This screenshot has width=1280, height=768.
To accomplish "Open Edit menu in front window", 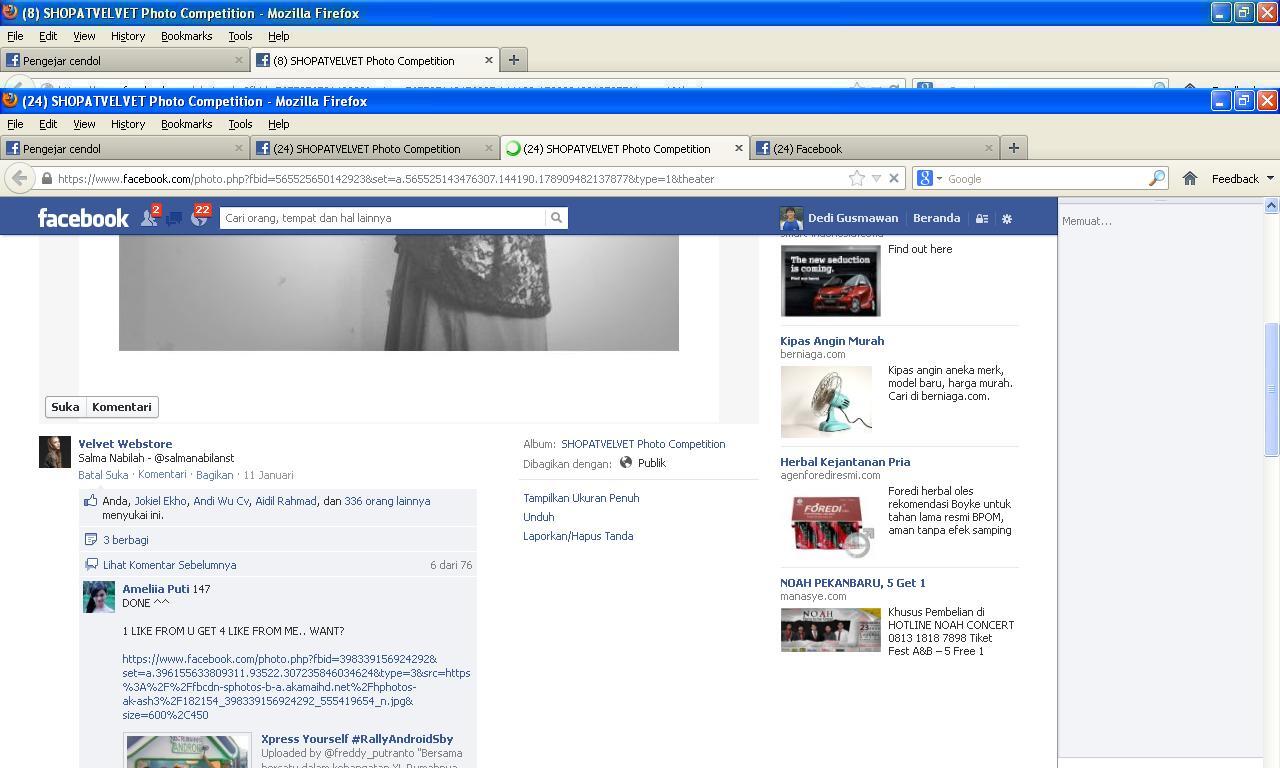I will [x=48, y=124].
